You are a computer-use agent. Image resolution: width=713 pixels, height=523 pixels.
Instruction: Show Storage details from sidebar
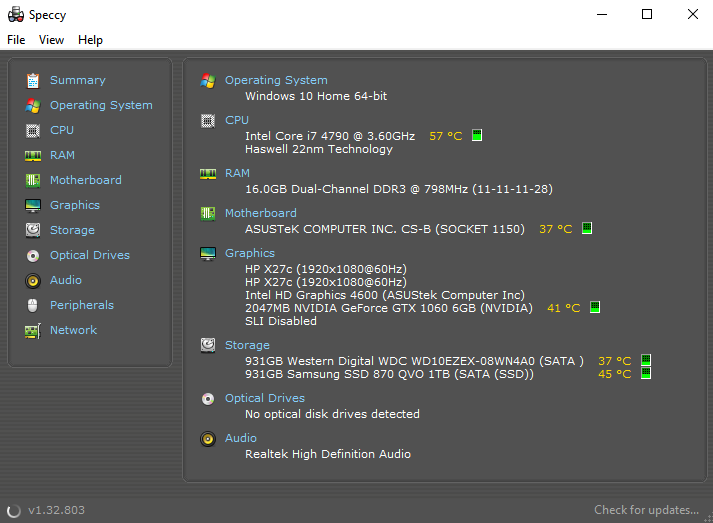click(x=72, y=230)
